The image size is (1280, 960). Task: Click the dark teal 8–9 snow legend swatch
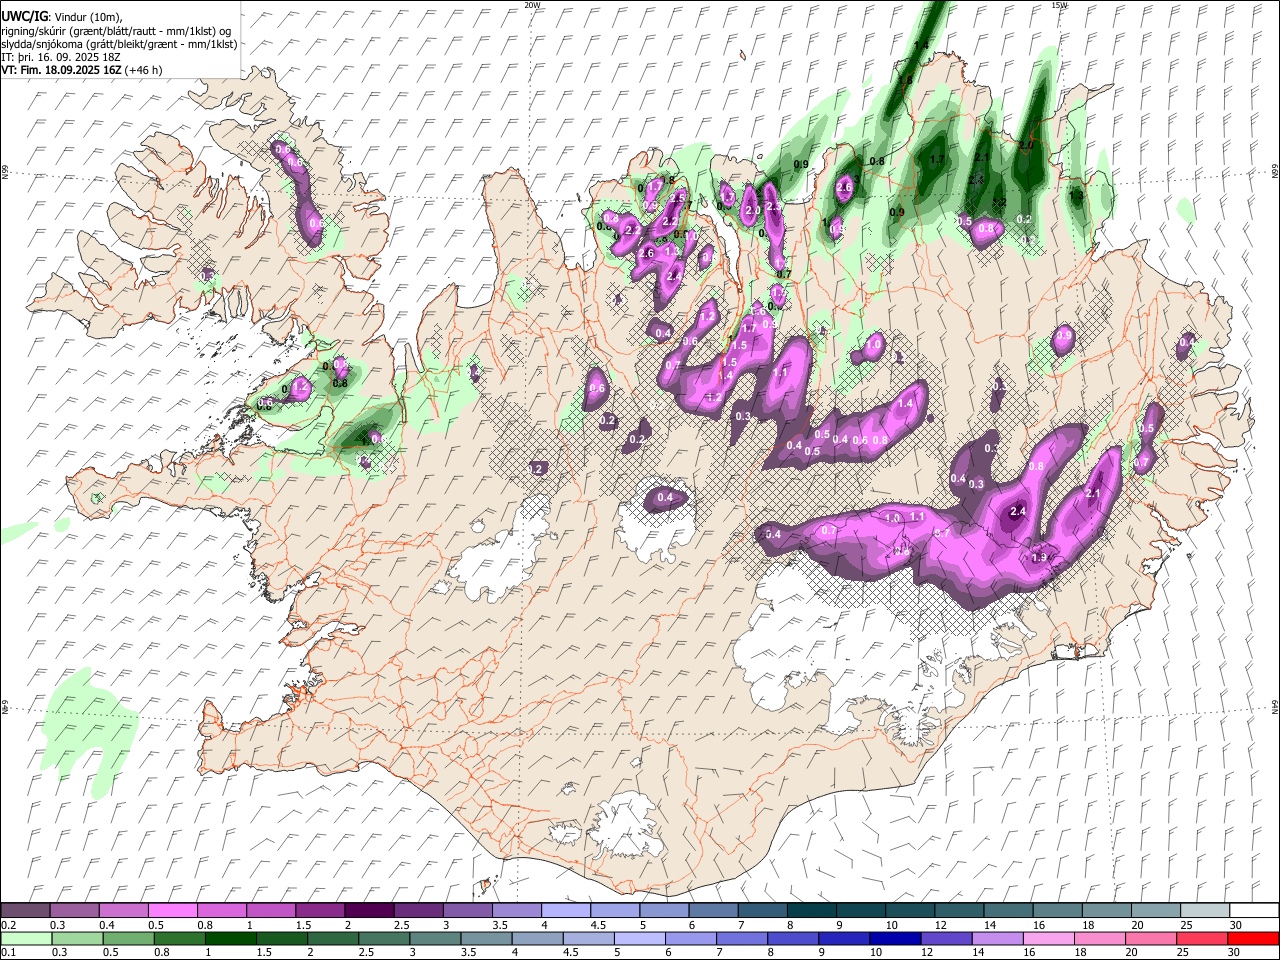tap(812, 911)
